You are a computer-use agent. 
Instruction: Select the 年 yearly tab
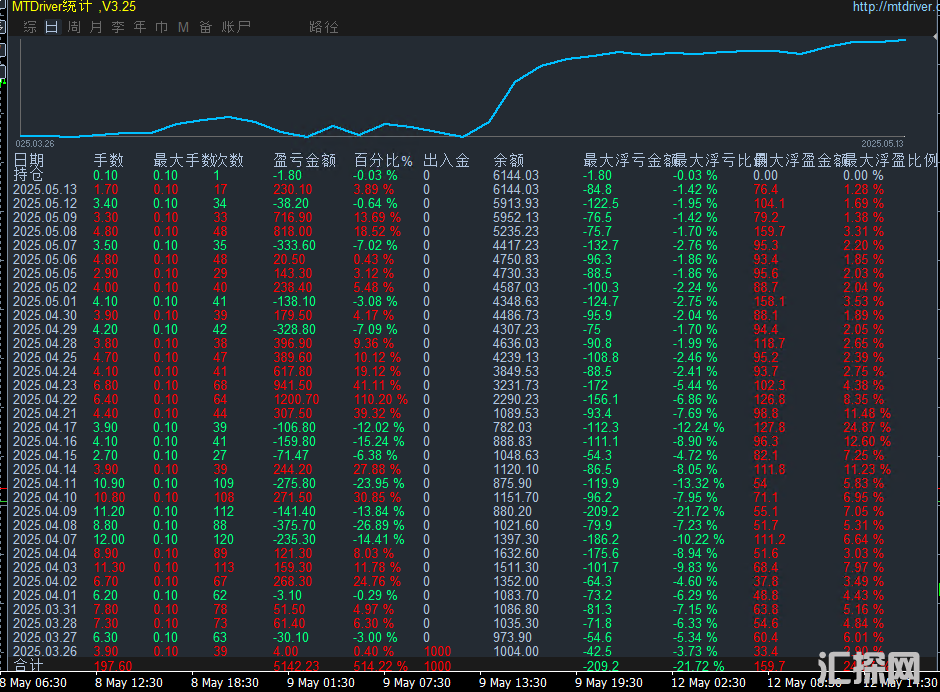140,27
